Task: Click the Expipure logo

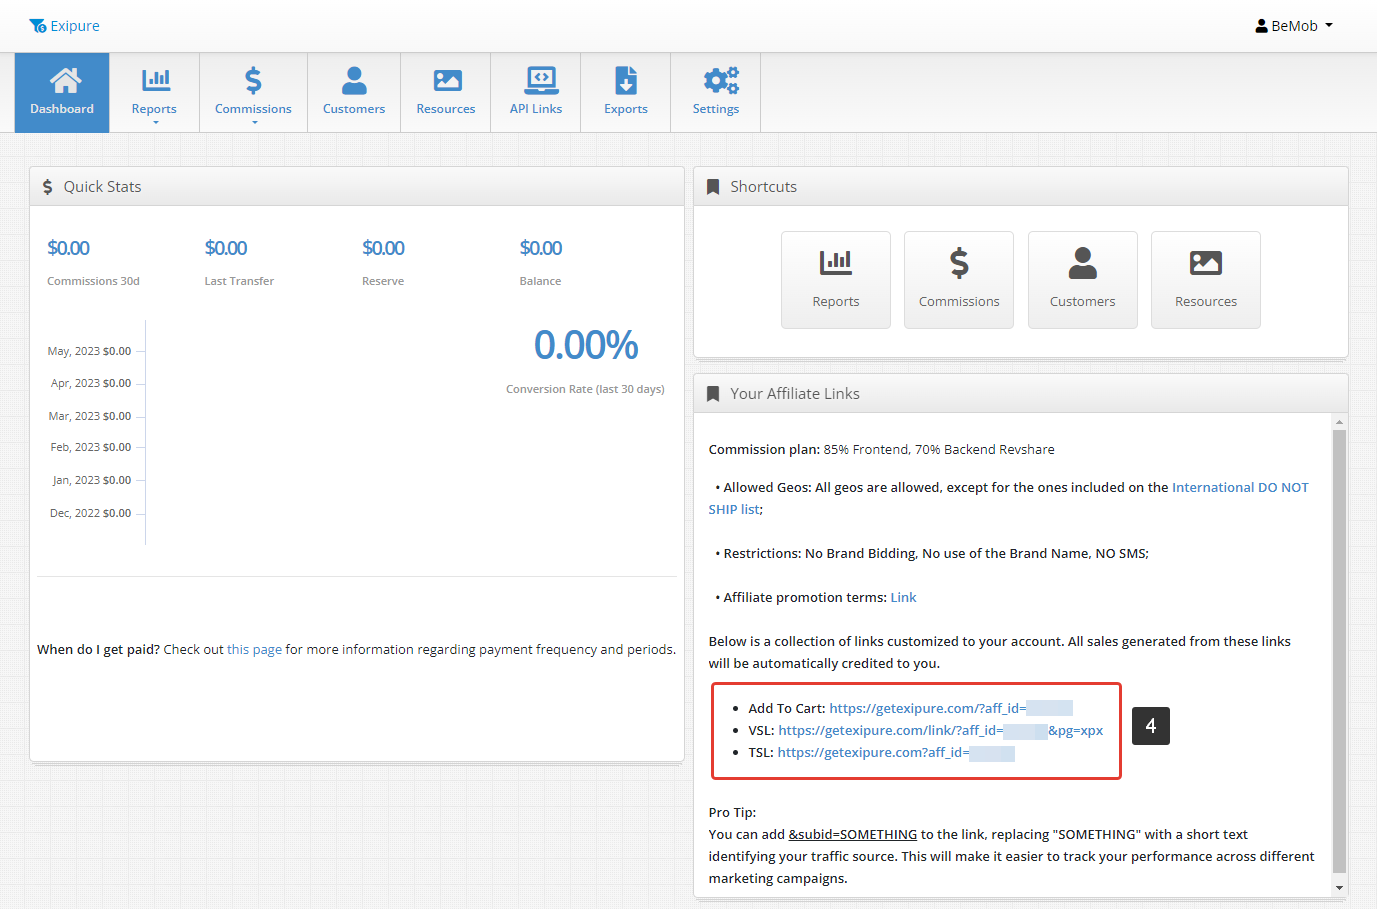Action: pos(65,26)
